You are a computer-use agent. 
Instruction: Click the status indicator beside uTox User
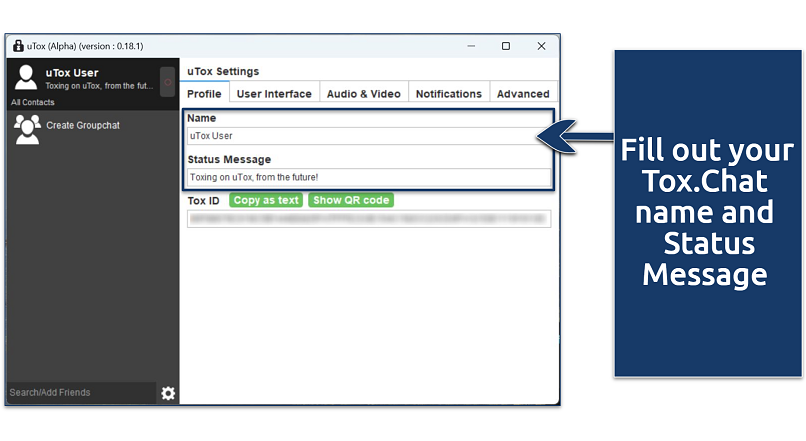click(x=167, y=81)
